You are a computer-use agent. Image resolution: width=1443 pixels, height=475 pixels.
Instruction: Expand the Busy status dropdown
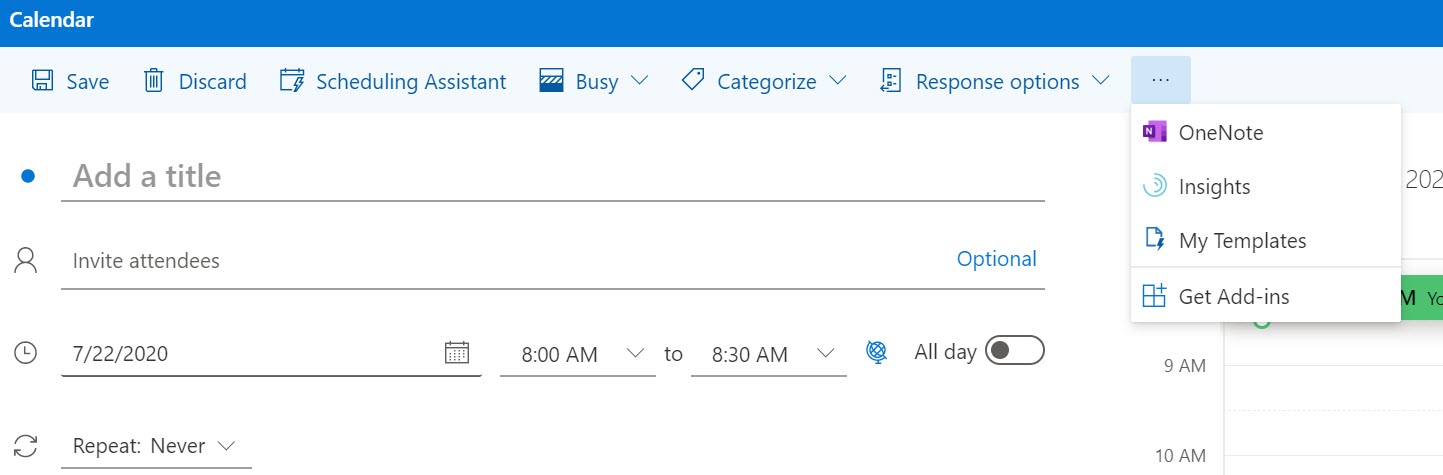pos(640,81)
